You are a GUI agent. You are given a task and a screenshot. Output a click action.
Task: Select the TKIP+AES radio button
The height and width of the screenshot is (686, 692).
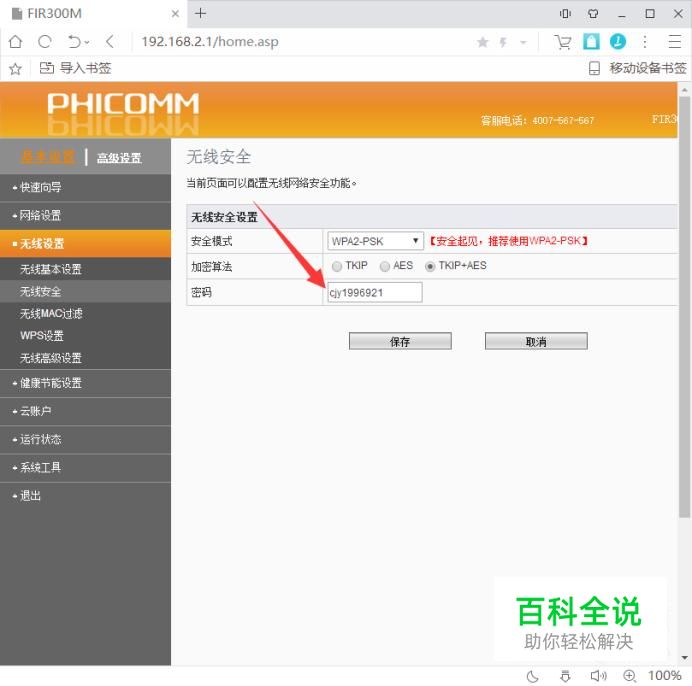point(430,266)
